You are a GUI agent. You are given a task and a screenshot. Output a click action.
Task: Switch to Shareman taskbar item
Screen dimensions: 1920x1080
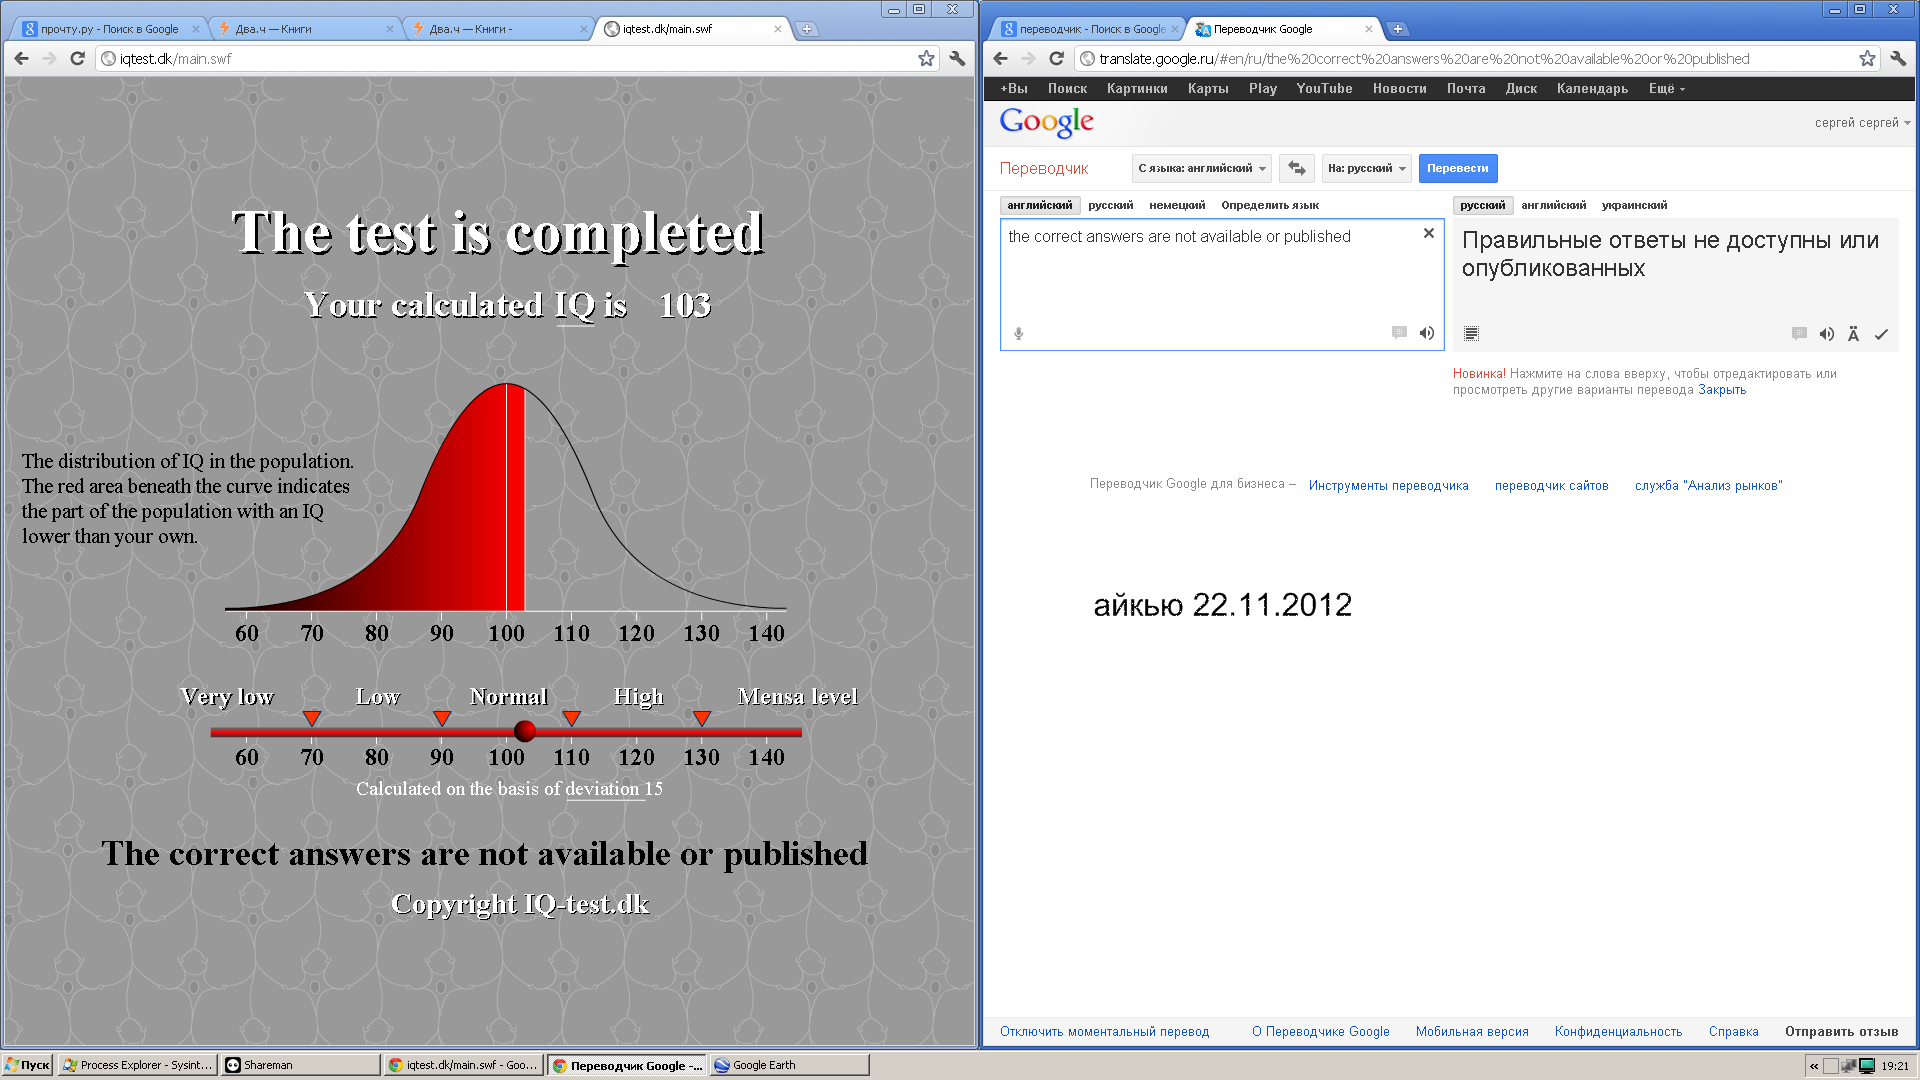pyautogui.click(x=300, y=1065)
